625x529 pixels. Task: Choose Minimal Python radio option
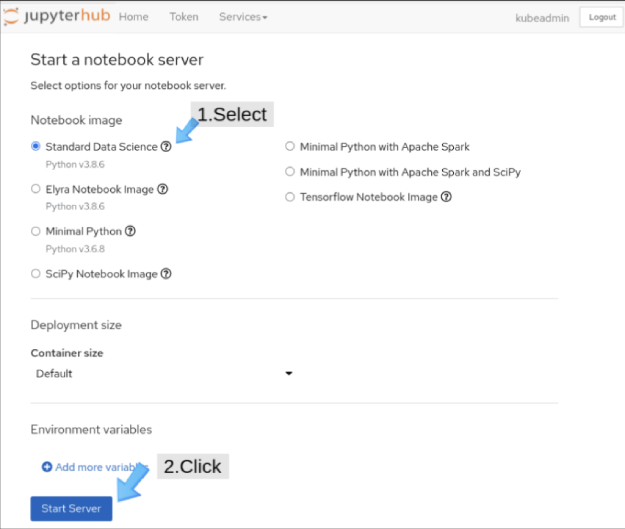tap(36, 231)
